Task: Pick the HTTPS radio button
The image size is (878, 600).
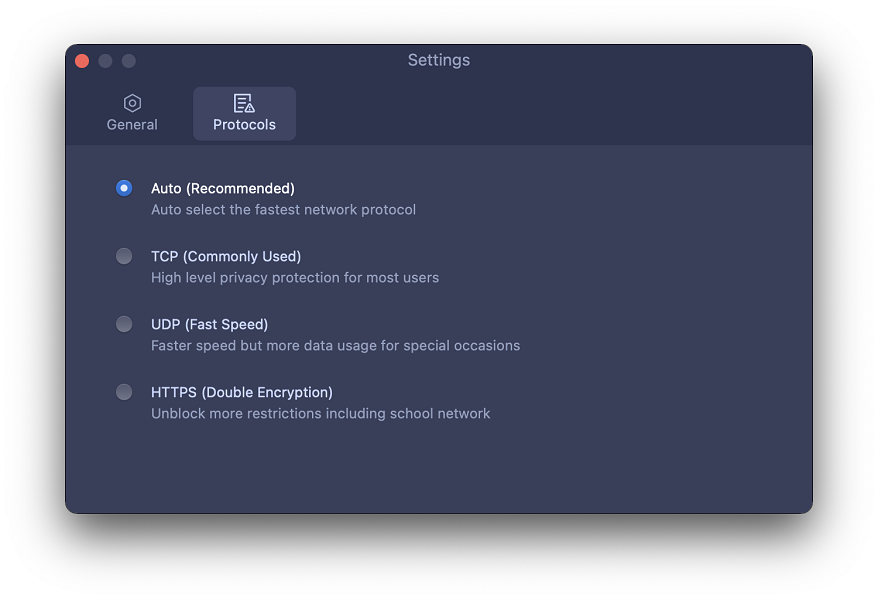Action: [124, 392]
